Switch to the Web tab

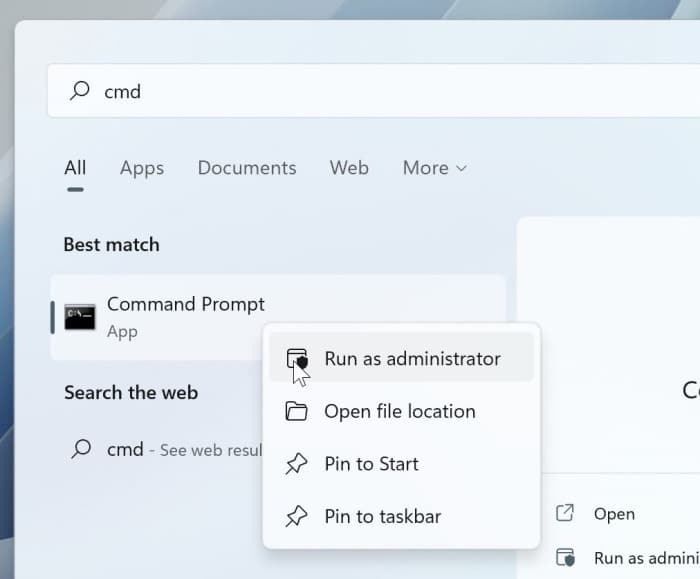(349, 168)
